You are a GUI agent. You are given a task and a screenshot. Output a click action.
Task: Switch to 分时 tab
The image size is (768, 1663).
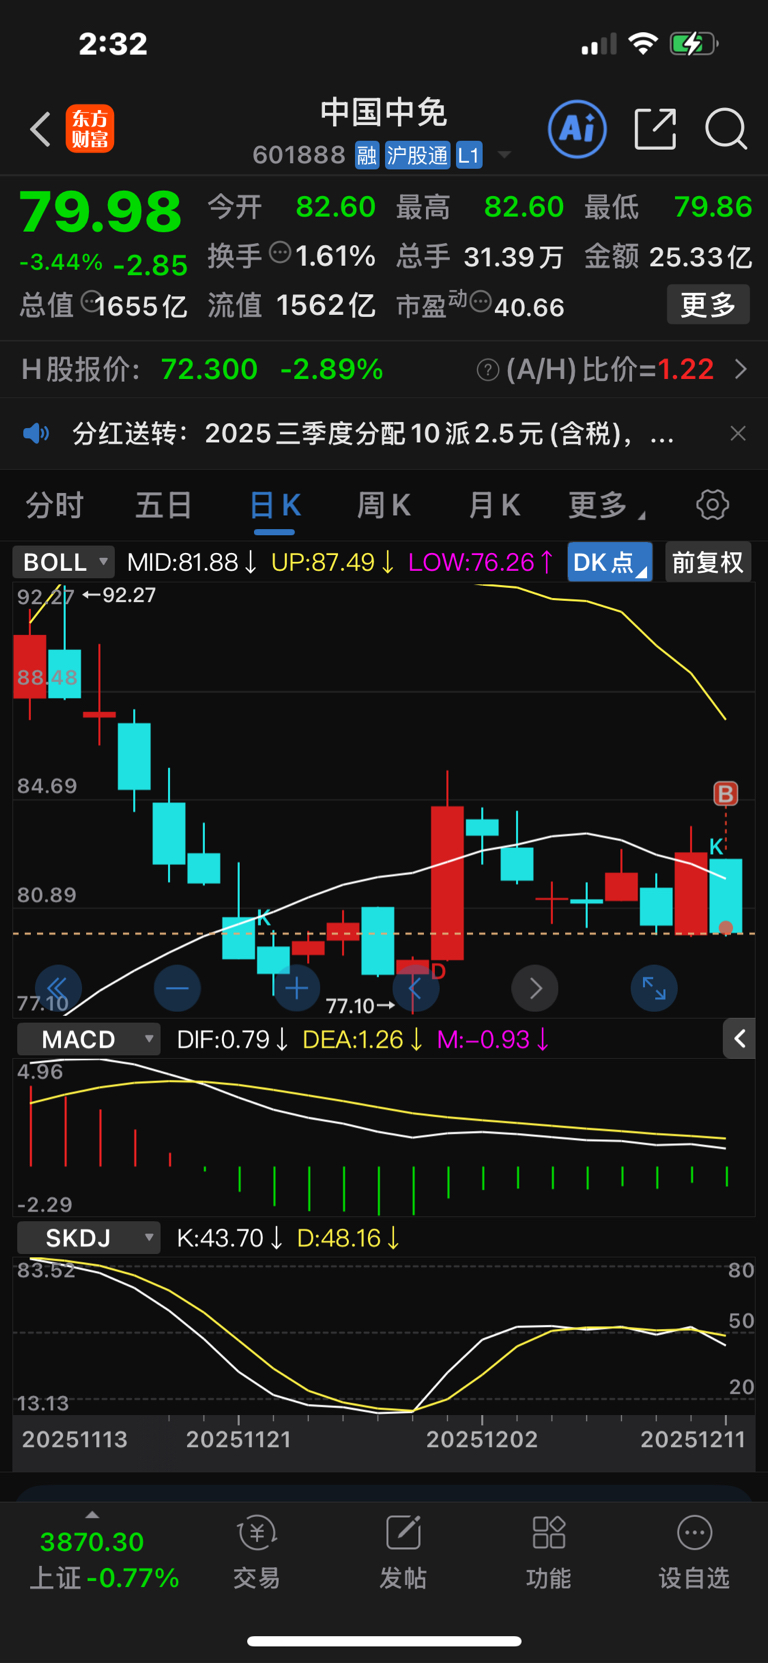(54, 505)
